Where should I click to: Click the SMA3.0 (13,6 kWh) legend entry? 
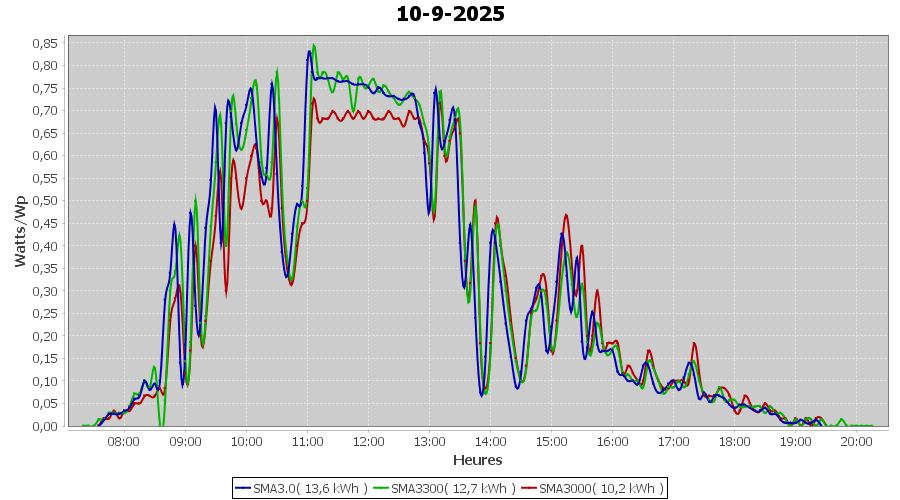point(302,489)
